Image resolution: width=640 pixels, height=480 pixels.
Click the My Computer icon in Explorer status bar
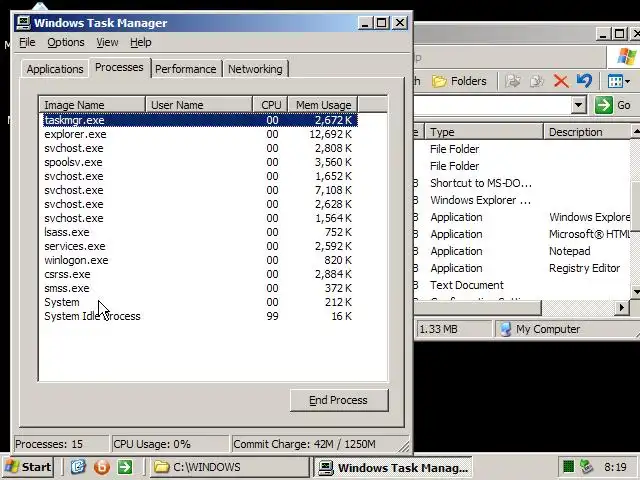pos(506,329)
